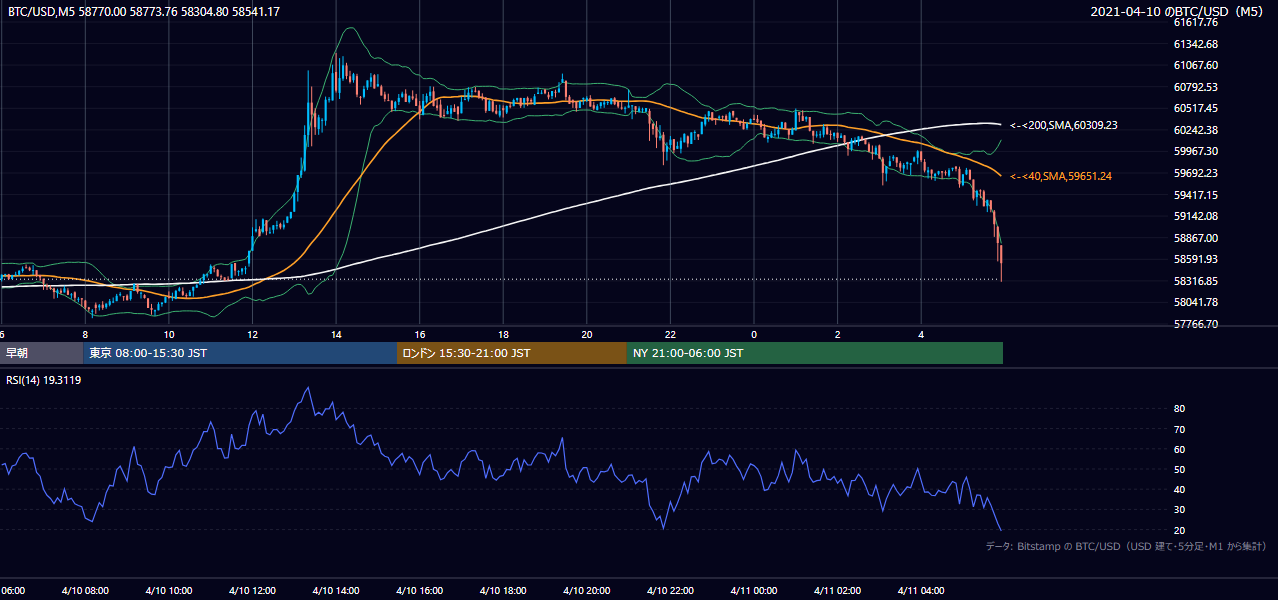Viewport: 1278px width, 600px height.
Task: Select the 59967.30 price axis label
Action: point(1196,151)
